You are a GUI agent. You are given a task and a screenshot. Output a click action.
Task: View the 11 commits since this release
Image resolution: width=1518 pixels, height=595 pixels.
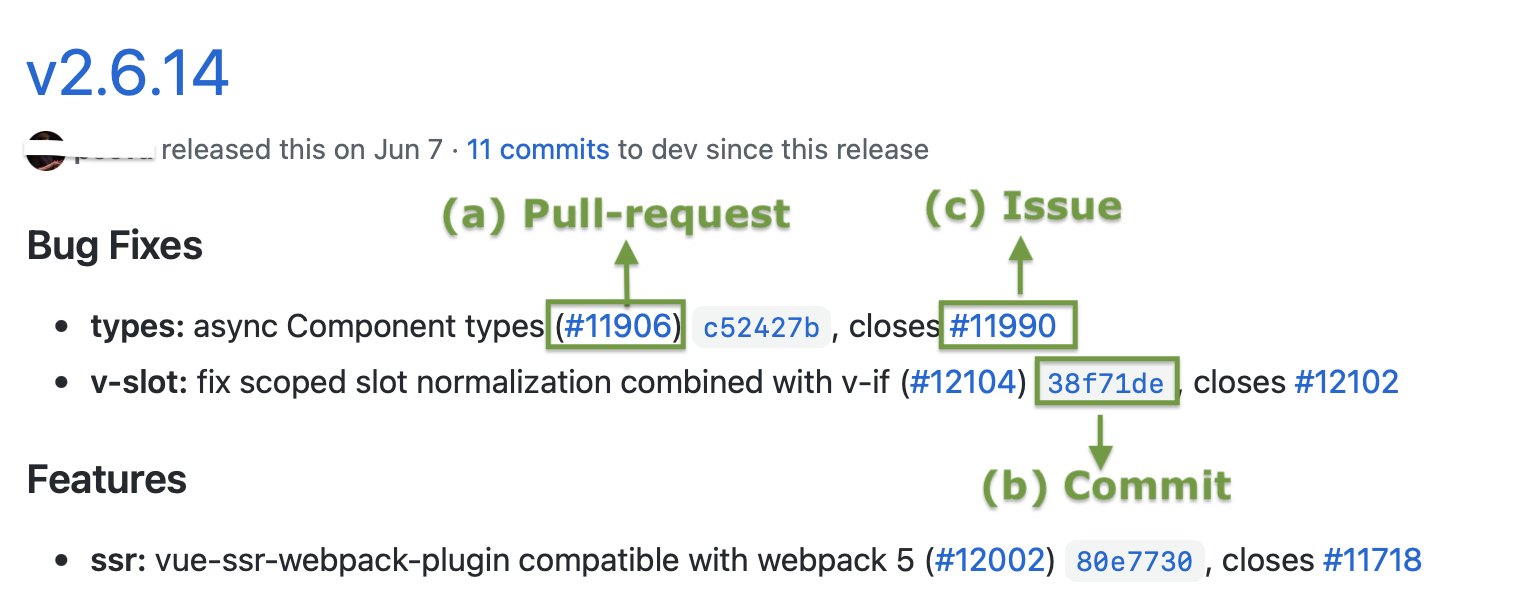(x=538, y=150)
